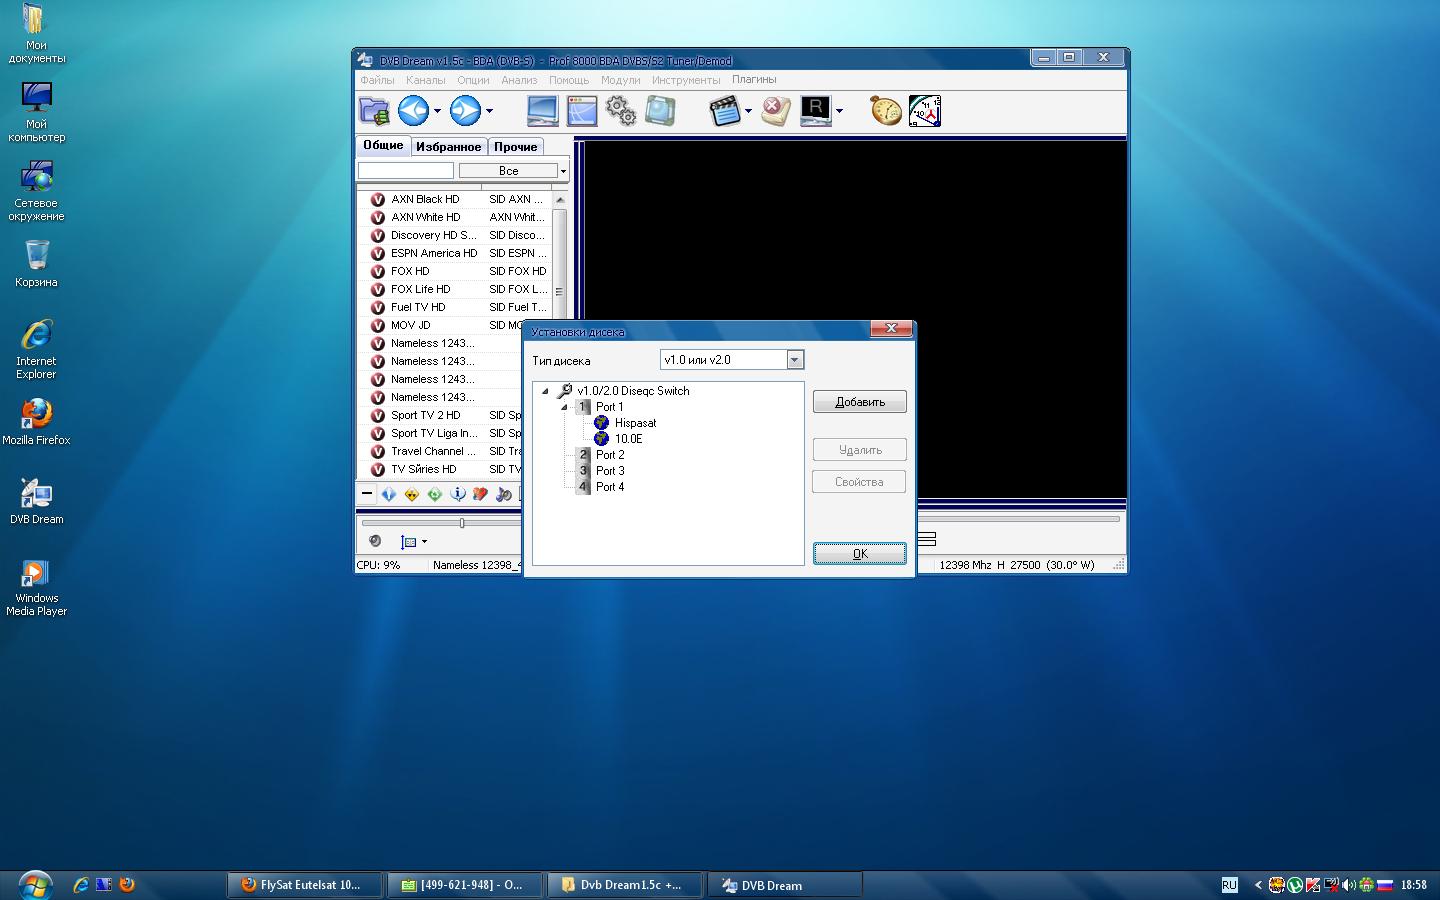Select Port 2 in the tree
Viewport: 1440px width, 900px height.
[x=610, y=455]
